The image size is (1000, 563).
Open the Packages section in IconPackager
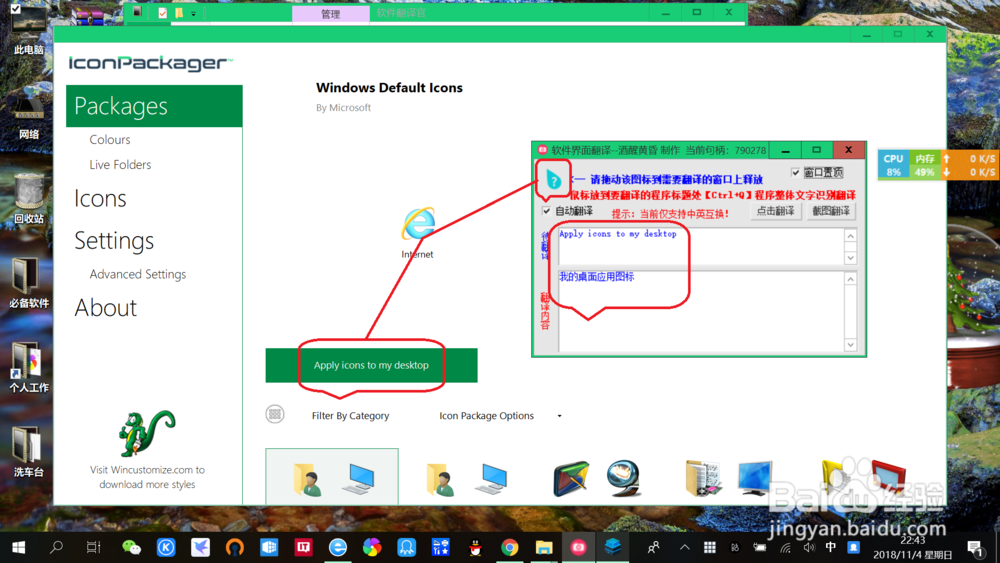tap(154, 106)
